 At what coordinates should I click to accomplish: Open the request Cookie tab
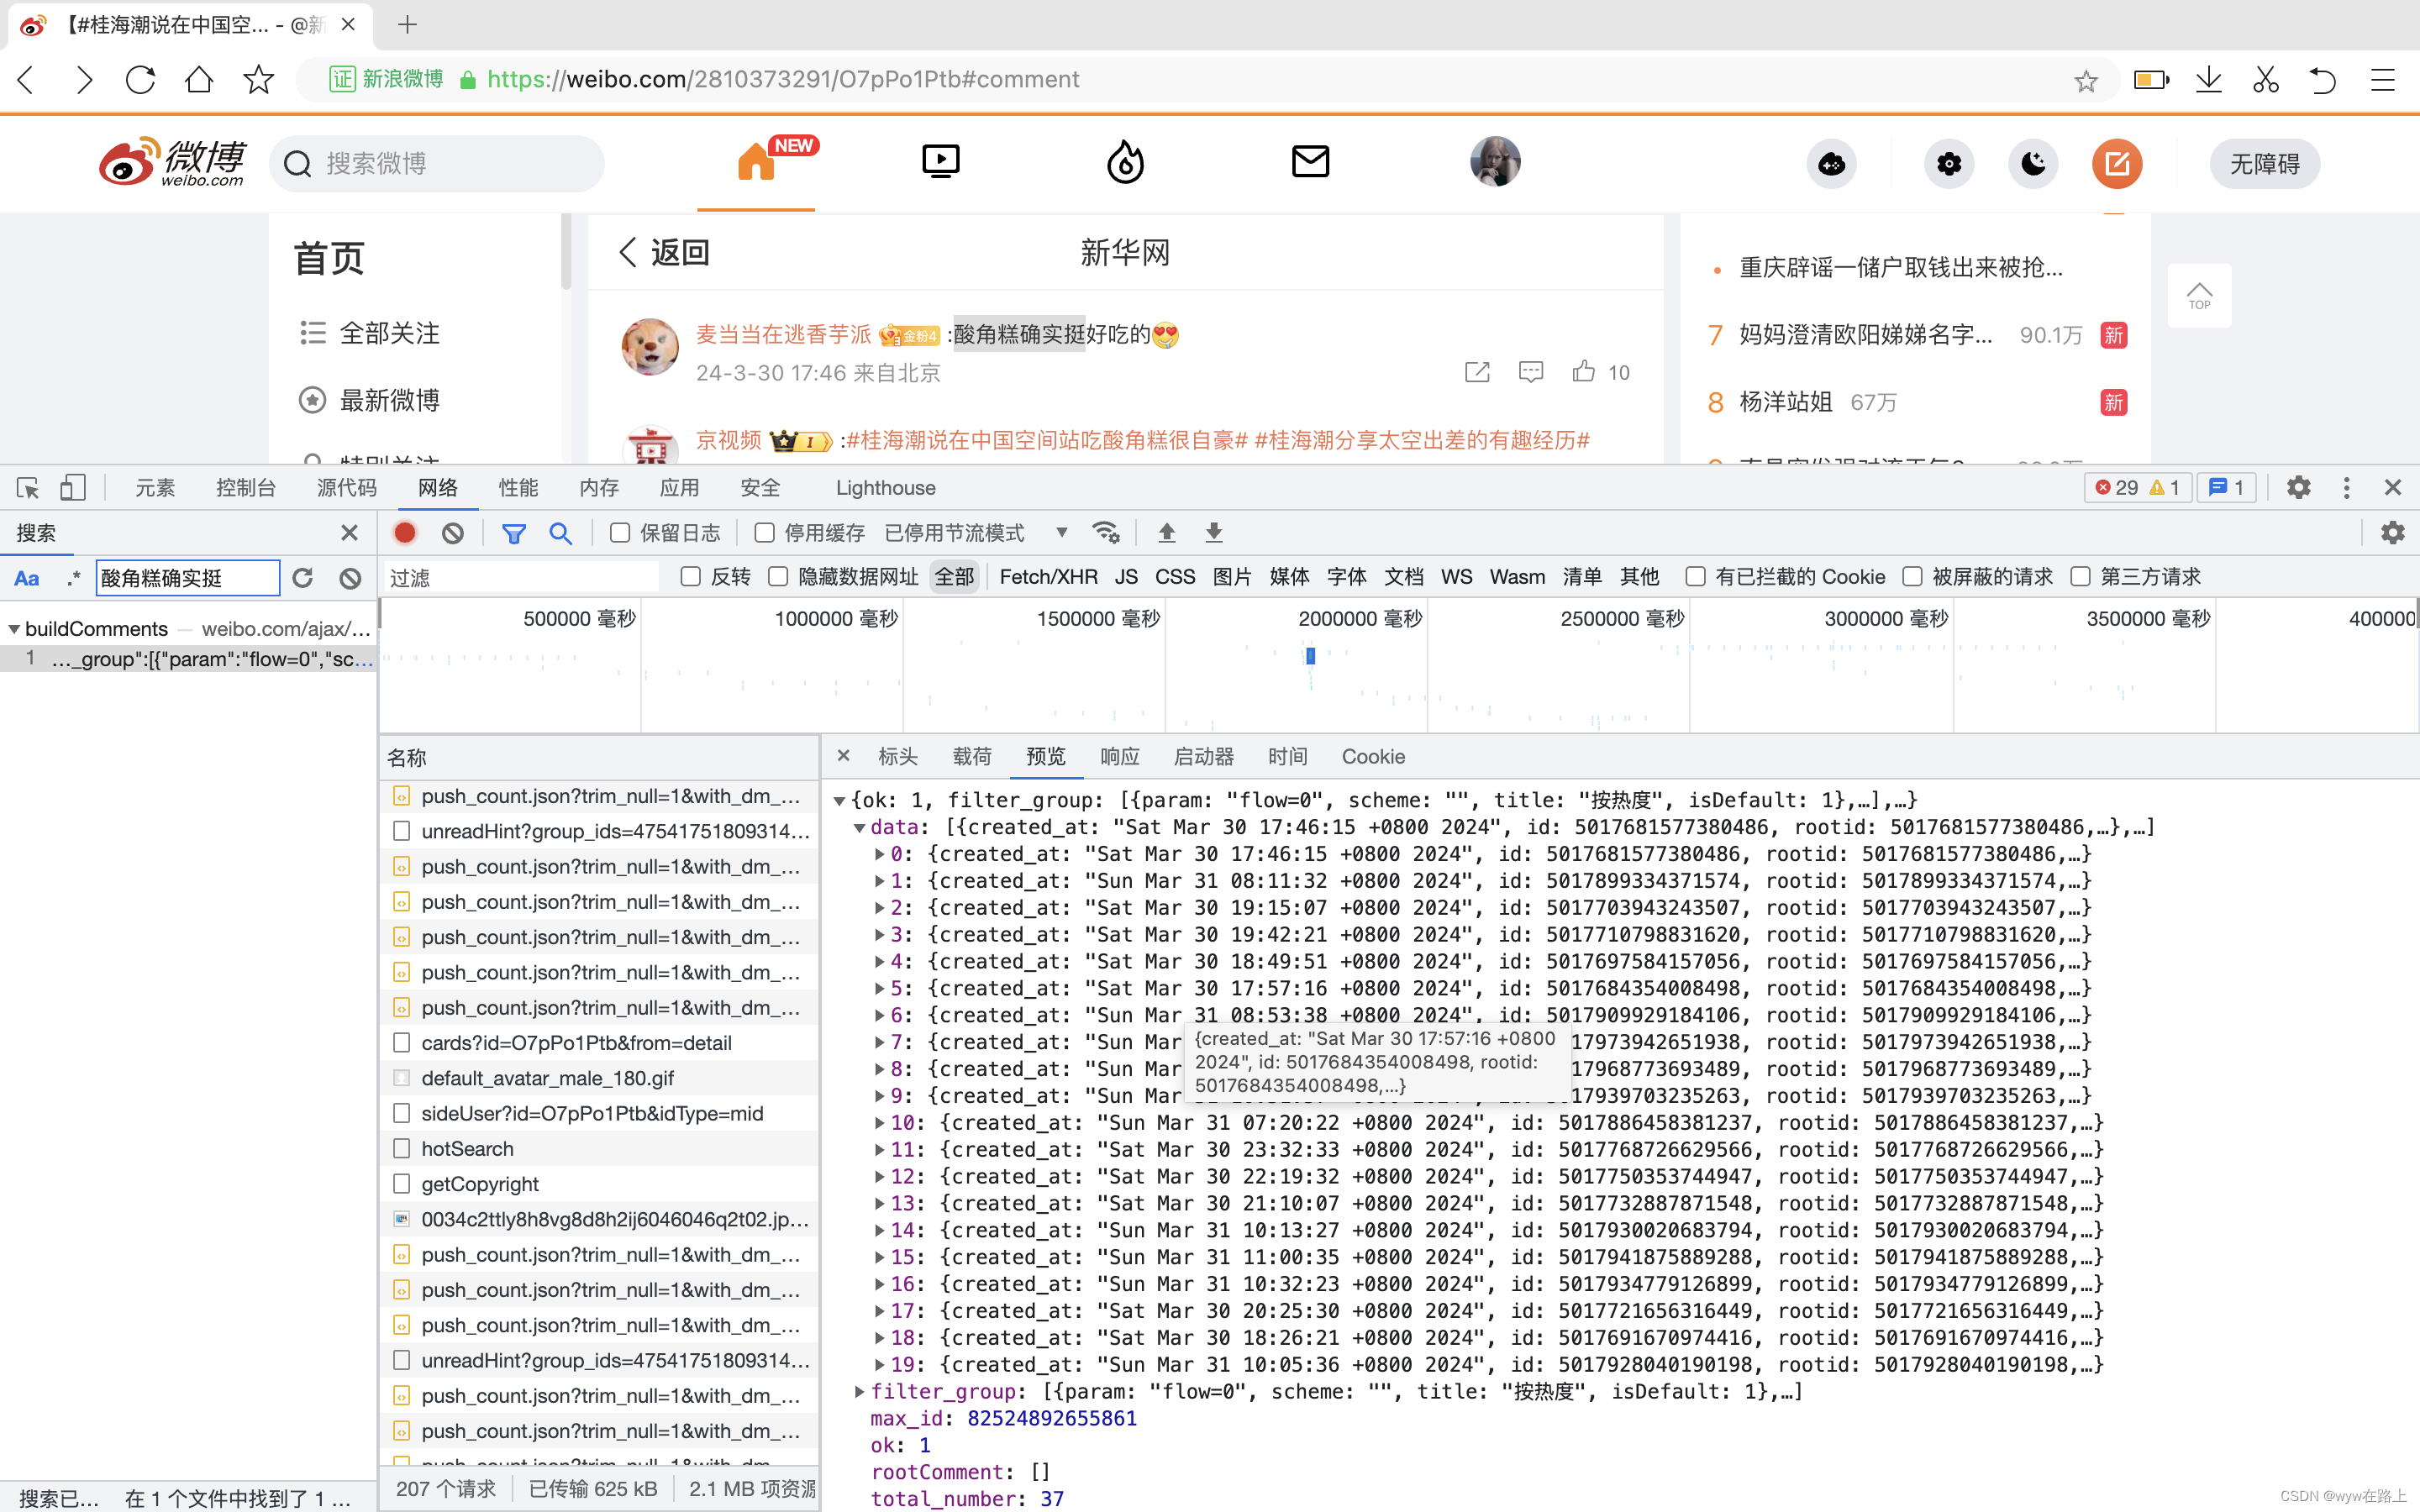point(1373,757)
